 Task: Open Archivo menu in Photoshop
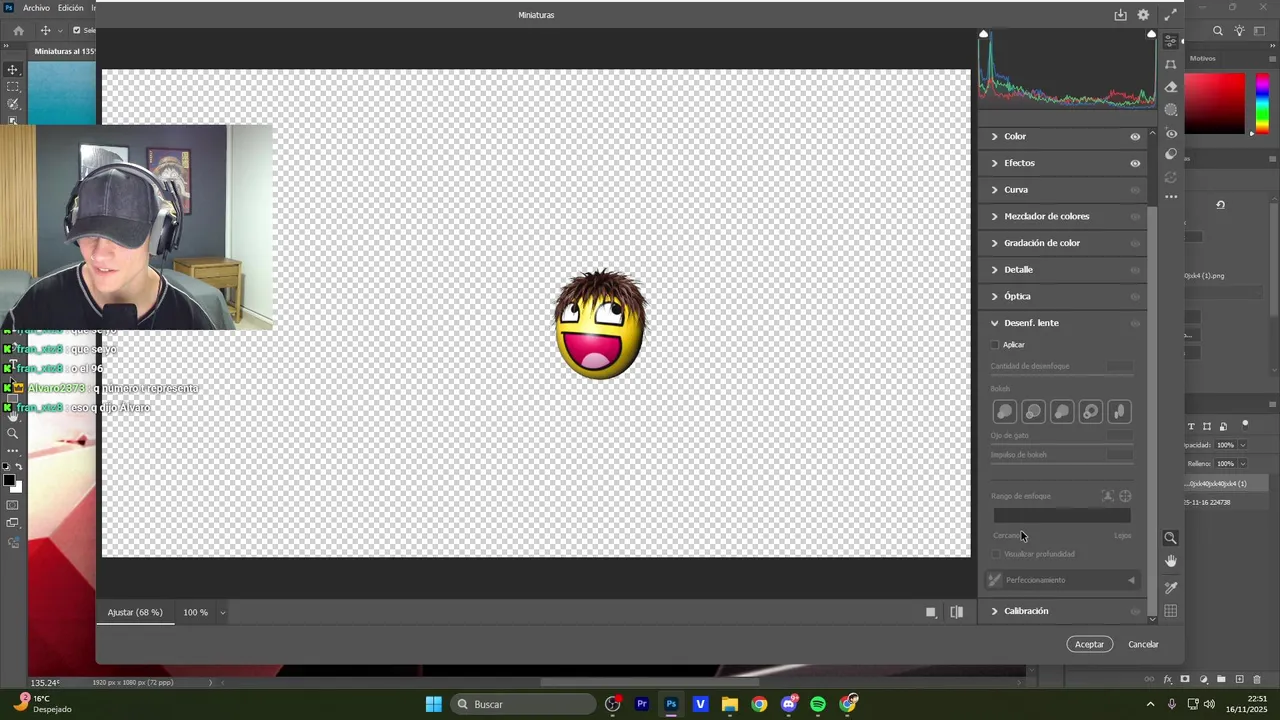click(36, 8)
